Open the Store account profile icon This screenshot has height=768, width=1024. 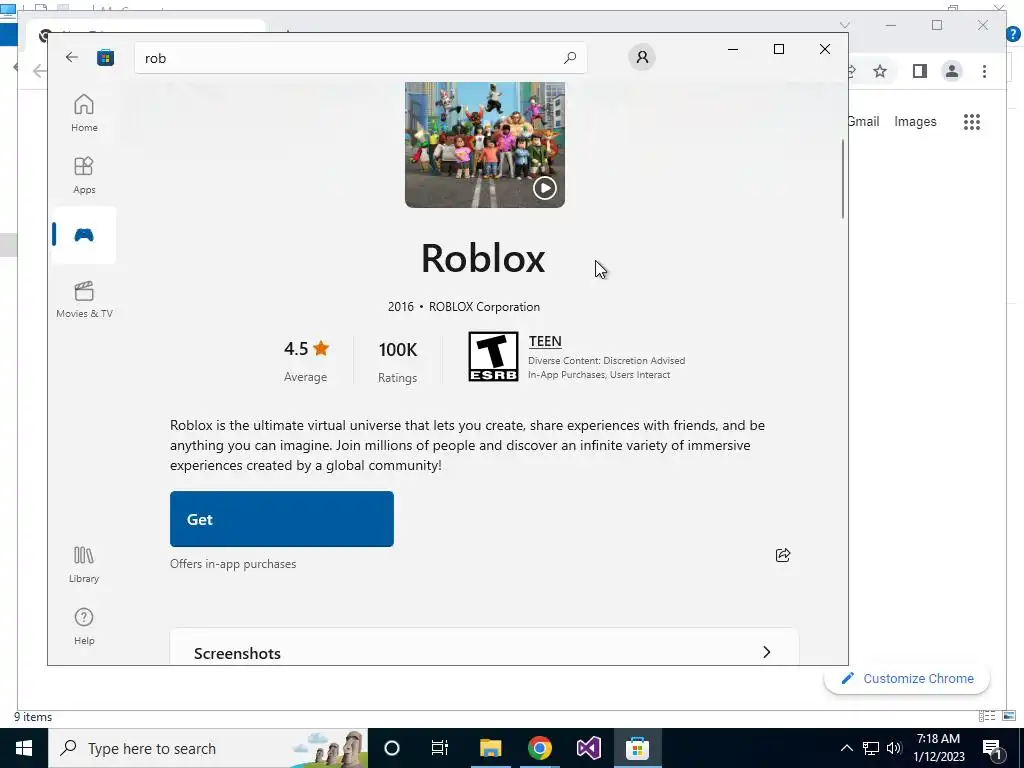point(642,57)
